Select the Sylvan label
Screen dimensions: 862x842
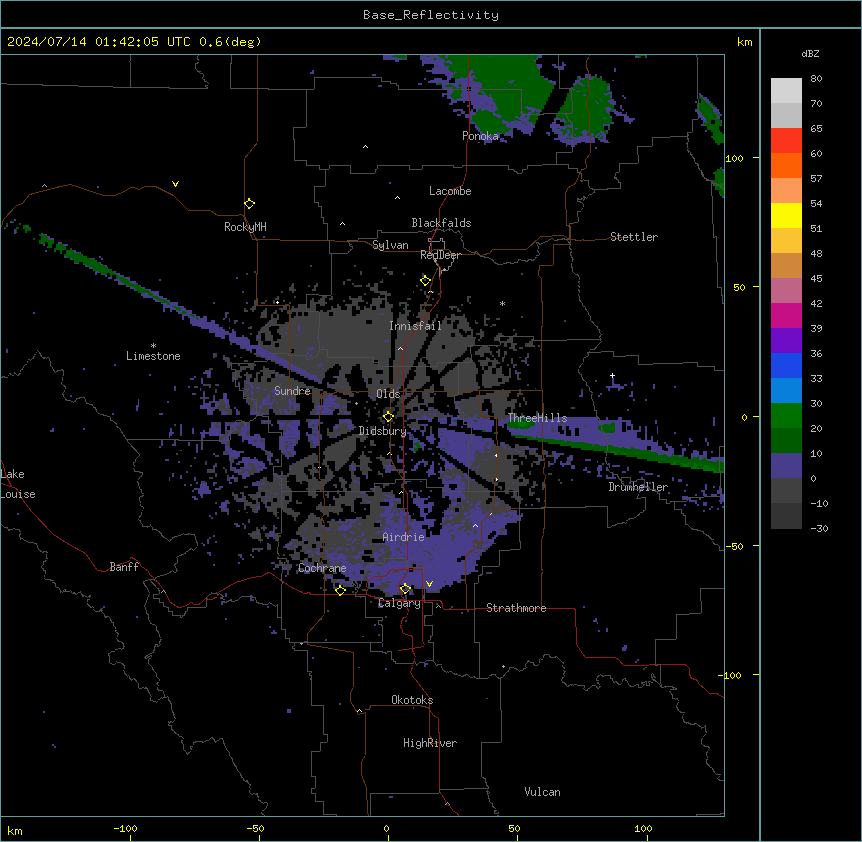pos(390,245)
